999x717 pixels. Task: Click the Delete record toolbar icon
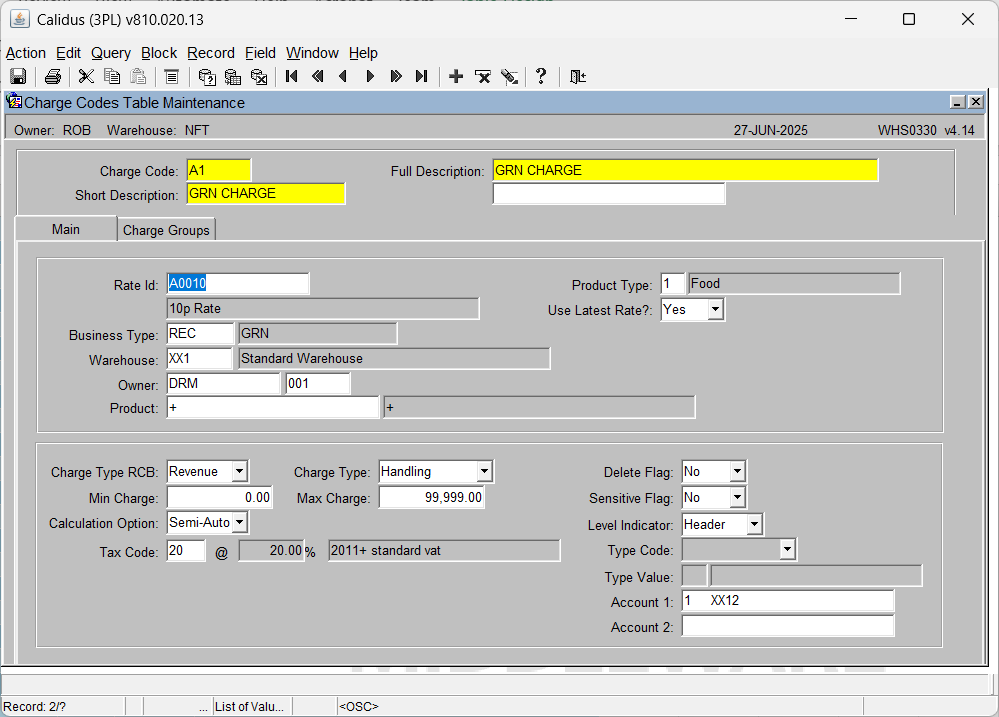click(x=483, y=76)
